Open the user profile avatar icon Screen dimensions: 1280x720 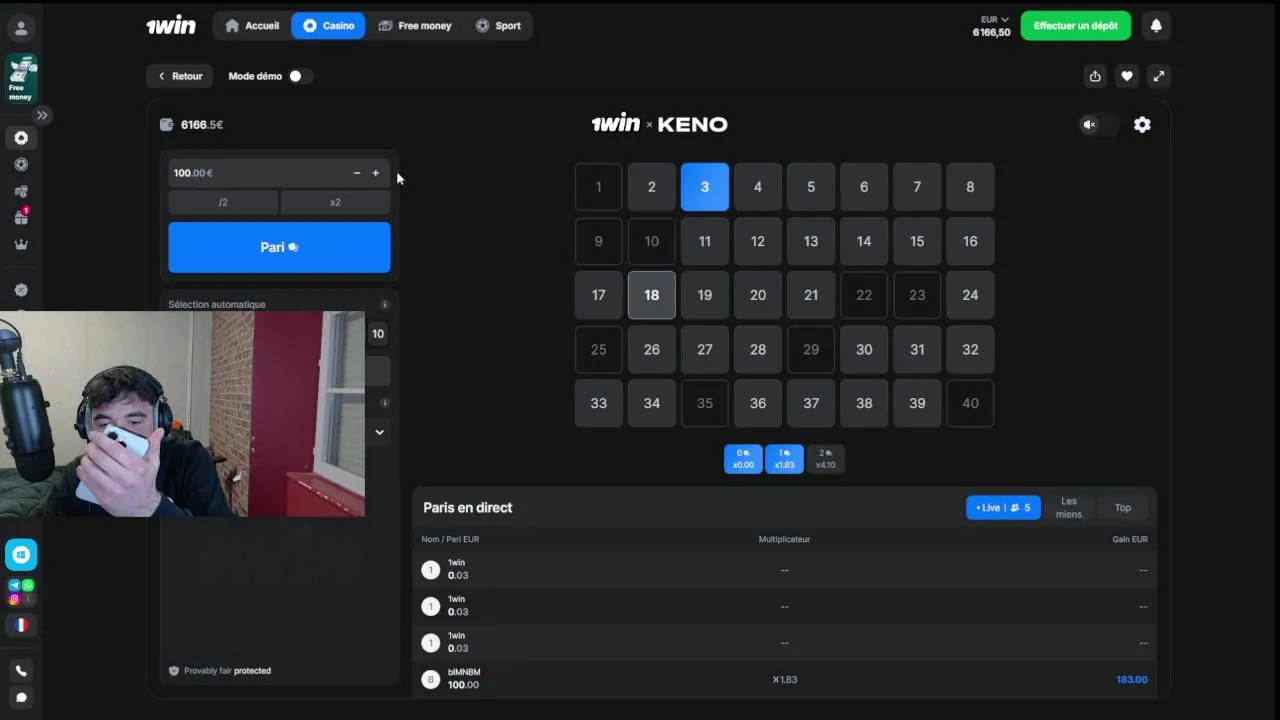point(21,28)
